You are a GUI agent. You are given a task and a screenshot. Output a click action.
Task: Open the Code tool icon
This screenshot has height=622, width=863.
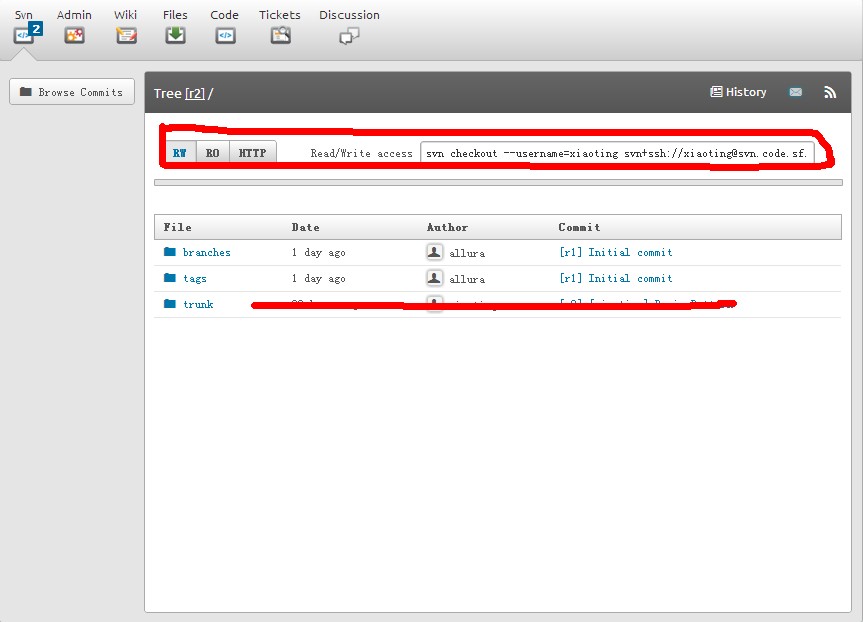point(225,36)
